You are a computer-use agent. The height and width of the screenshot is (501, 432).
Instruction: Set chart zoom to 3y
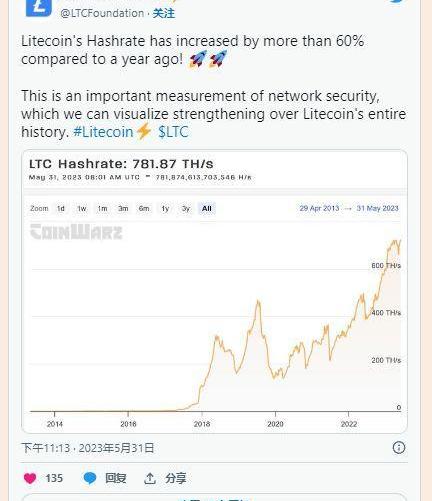click(x=186, y=209)
